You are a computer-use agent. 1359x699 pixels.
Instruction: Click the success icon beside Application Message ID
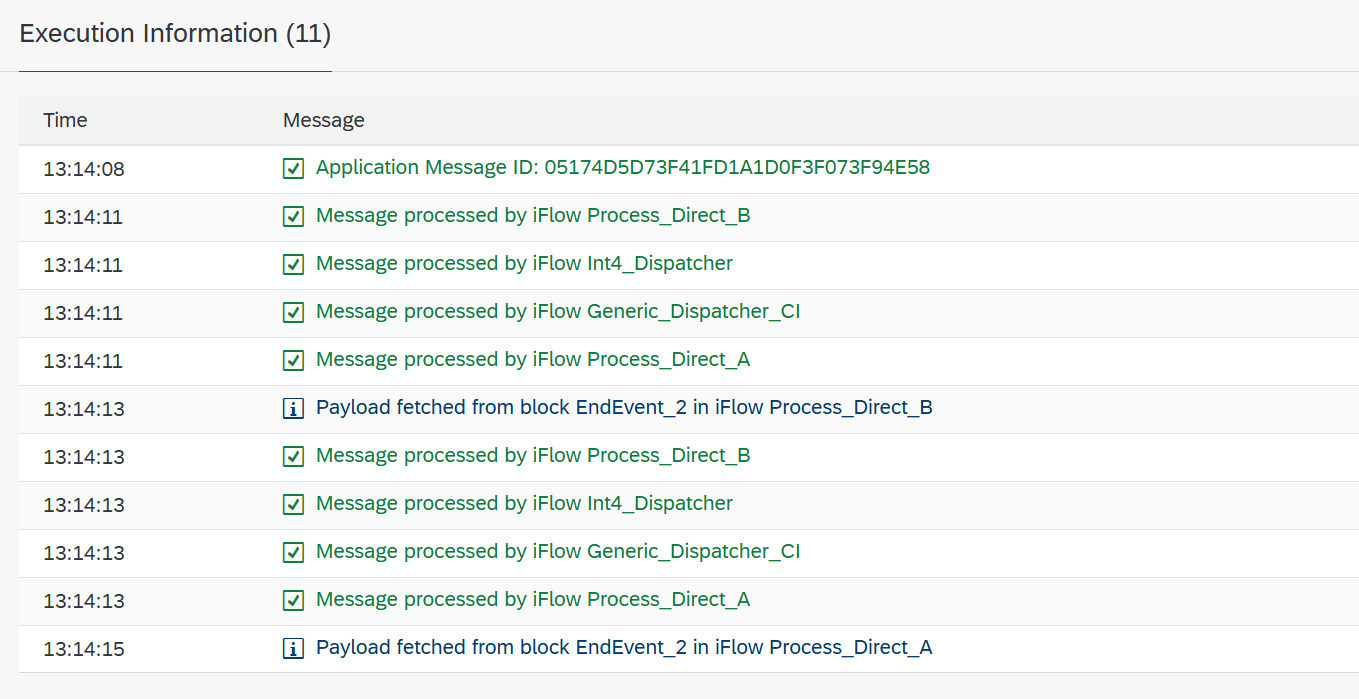293,169
